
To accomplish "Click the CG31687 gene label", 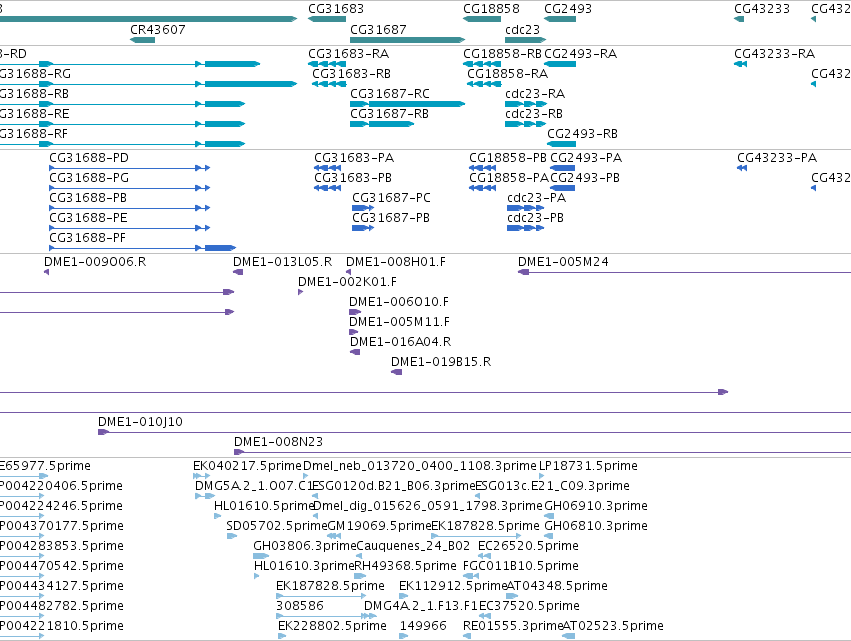I will (x=378, y=29).
